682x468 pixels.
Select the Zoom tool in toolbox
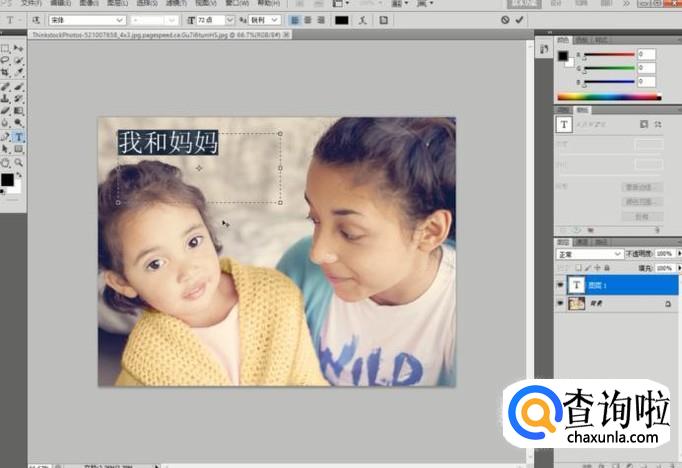(x=19, y=162)
